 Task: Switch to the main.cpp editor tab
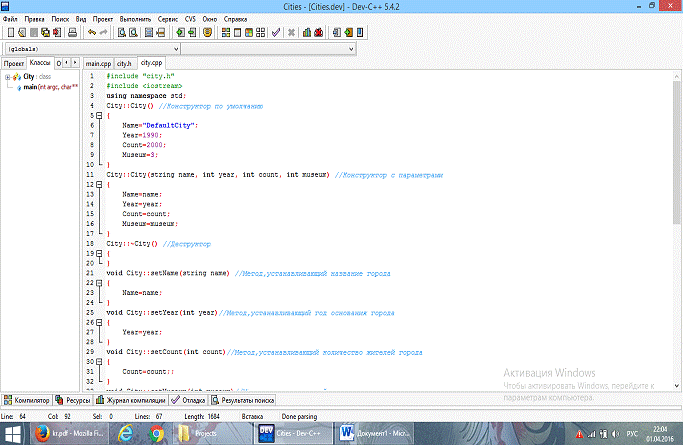point(97,62)
